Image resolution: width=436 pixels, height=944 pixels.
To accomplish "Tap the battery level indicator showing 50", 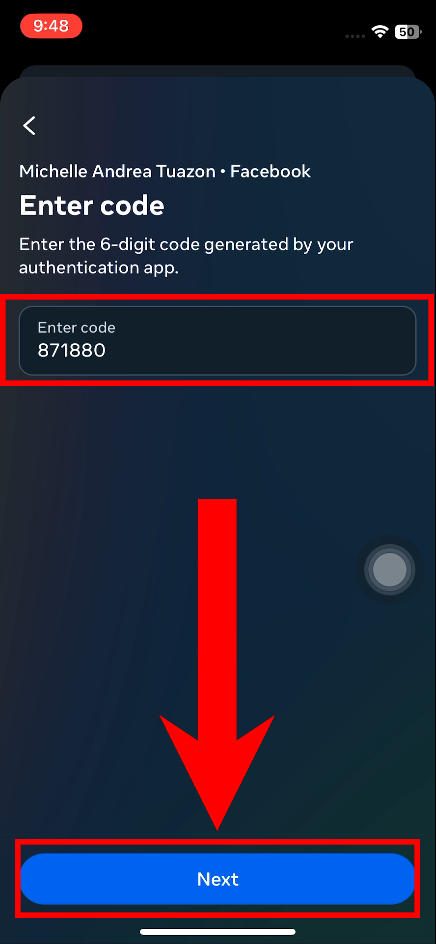I will click(x=408, y=32).
